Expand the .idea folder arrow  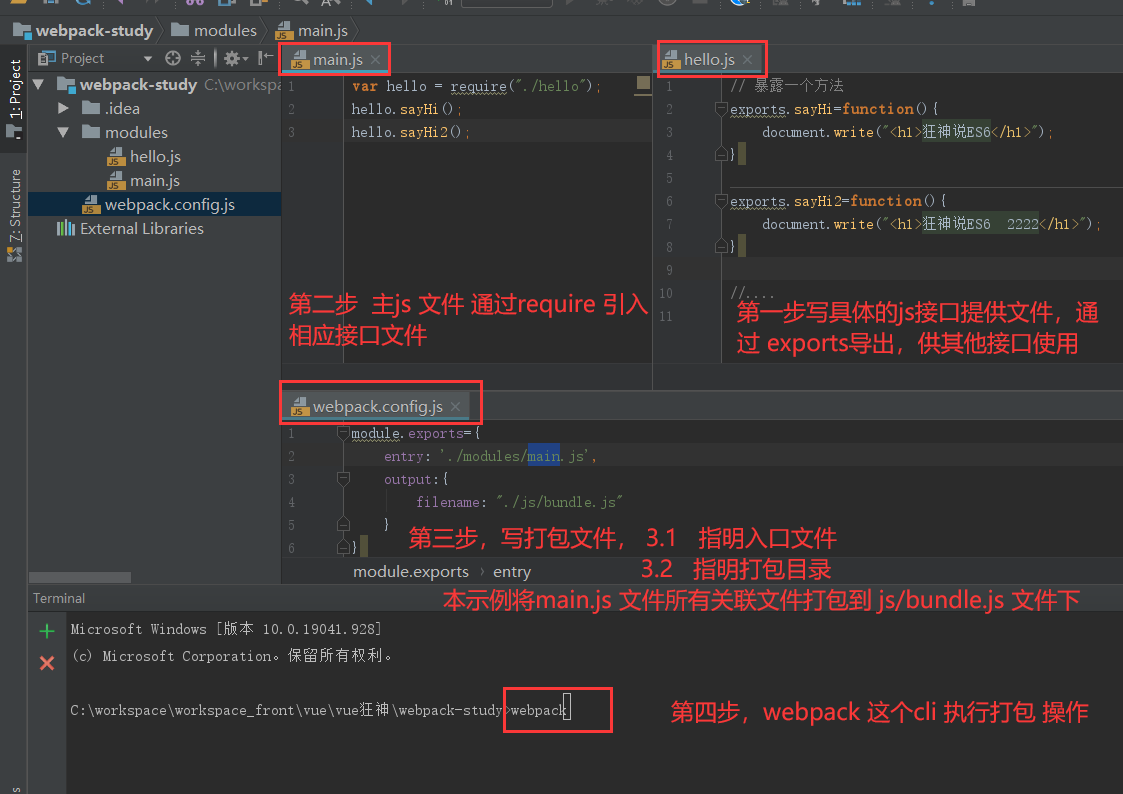(x=63, y=108)
